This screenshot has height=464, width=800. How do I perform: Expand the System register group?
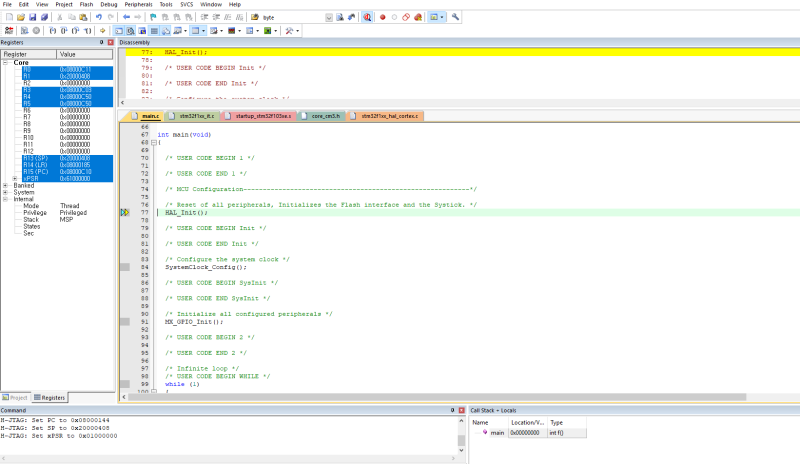point(6,192)
